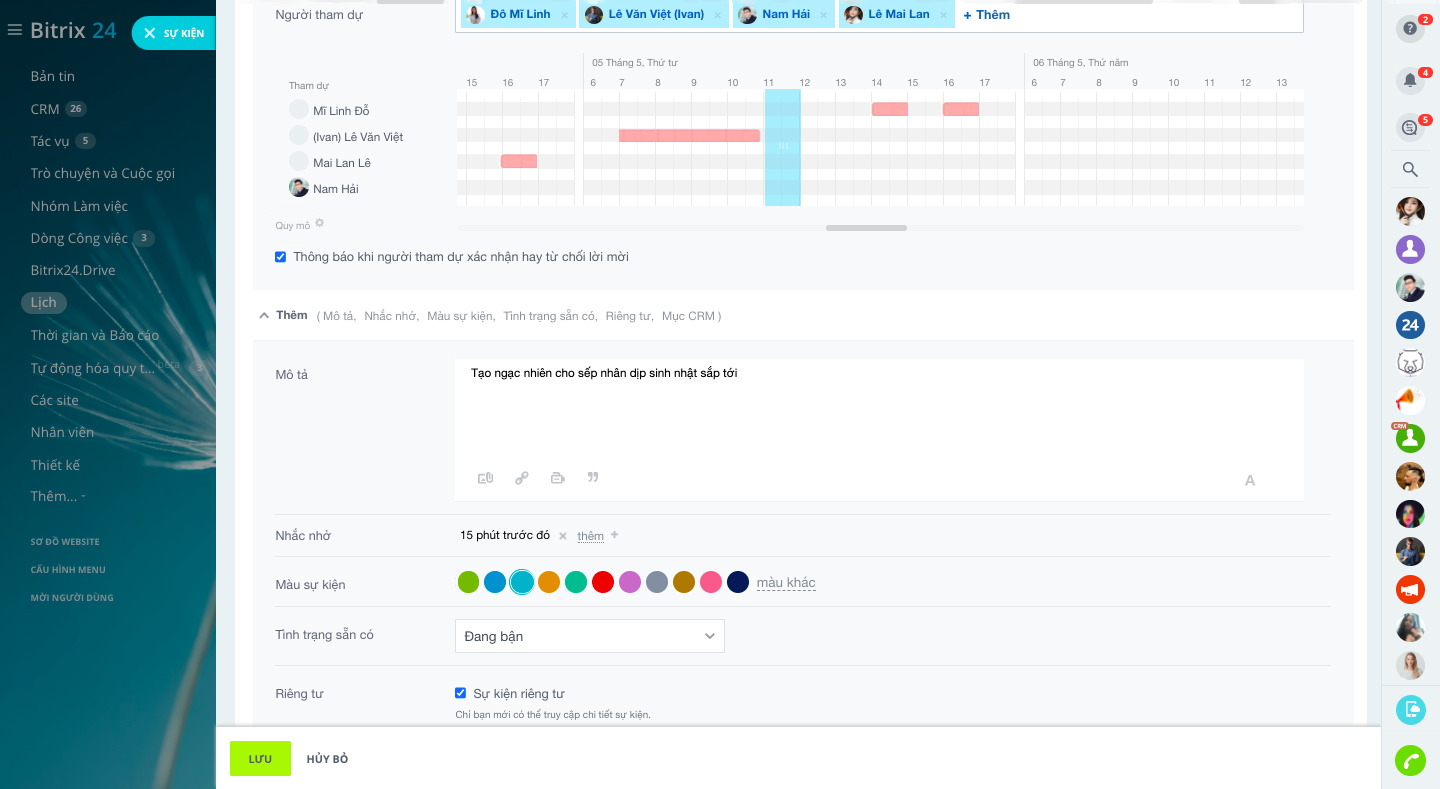
Task: Open the Tình trạng sẵn có dropdown
Action: pyautogui.click(x=590, y=636)
